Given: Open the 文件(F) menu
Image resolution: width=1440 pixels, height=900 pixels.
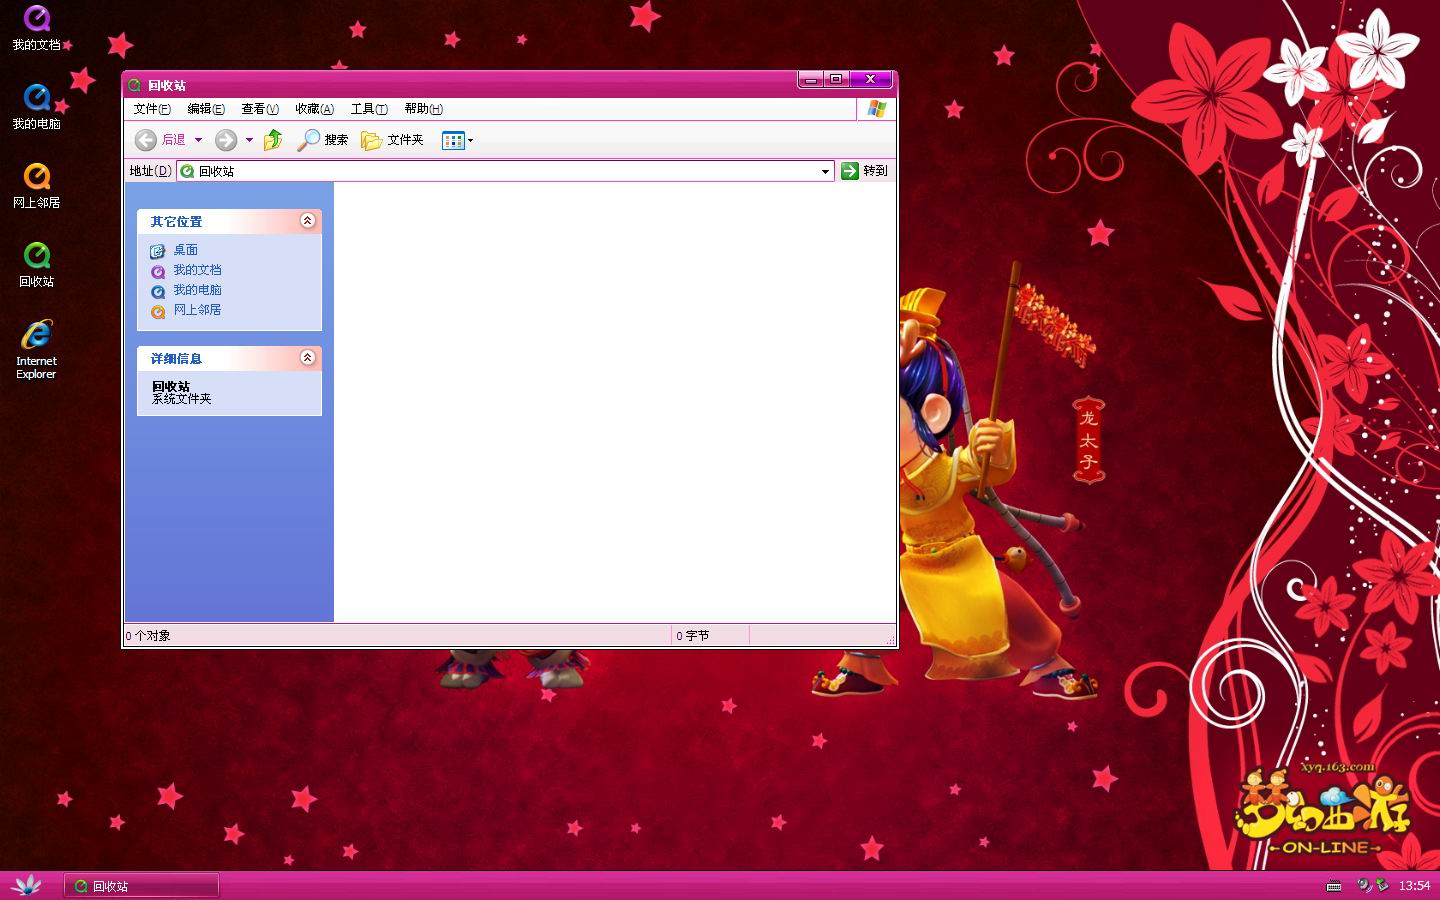Looking at the screenshot, I should click(x=152, y=109).
